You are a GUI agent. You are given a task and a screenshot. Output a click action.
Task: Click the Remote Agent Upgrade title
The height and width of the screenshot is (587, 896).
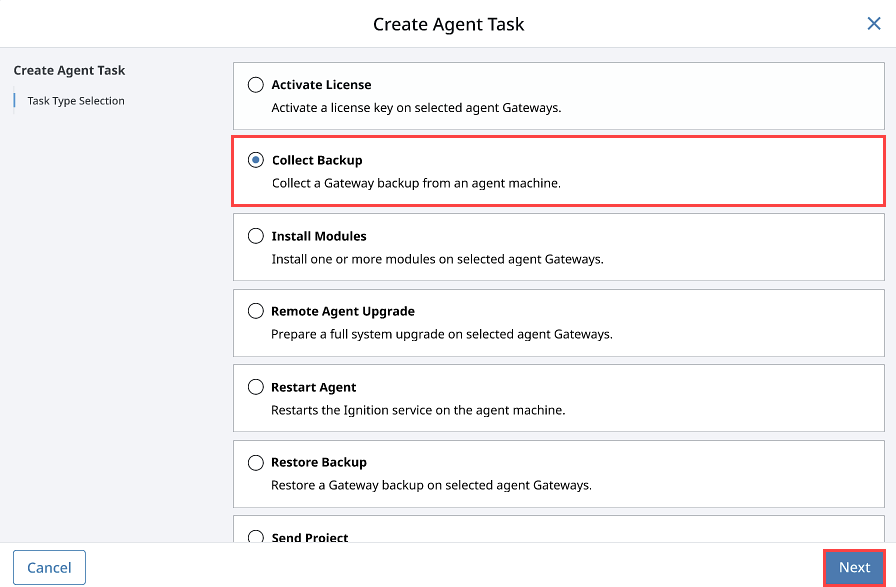coord(343,312)
